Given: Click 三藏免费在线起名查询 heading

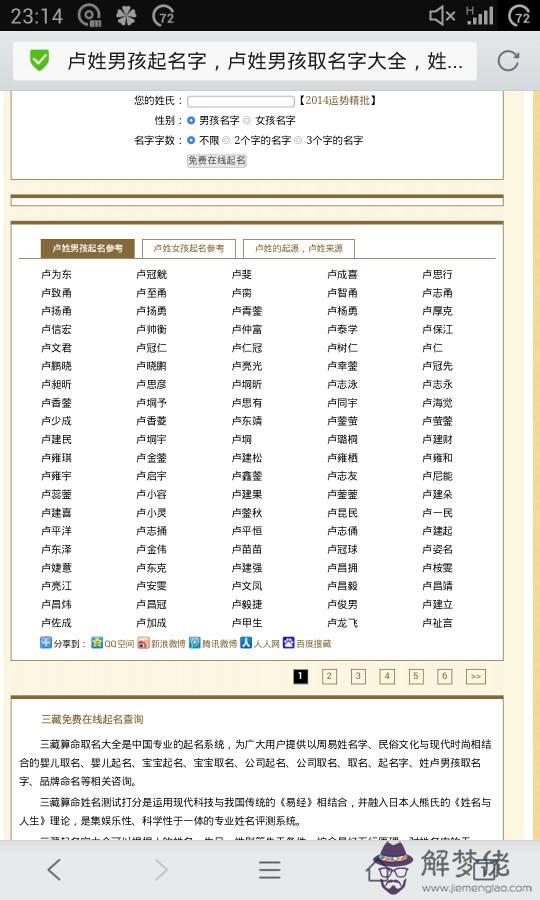Looking at the screenshot, I should tap(92, 719).
